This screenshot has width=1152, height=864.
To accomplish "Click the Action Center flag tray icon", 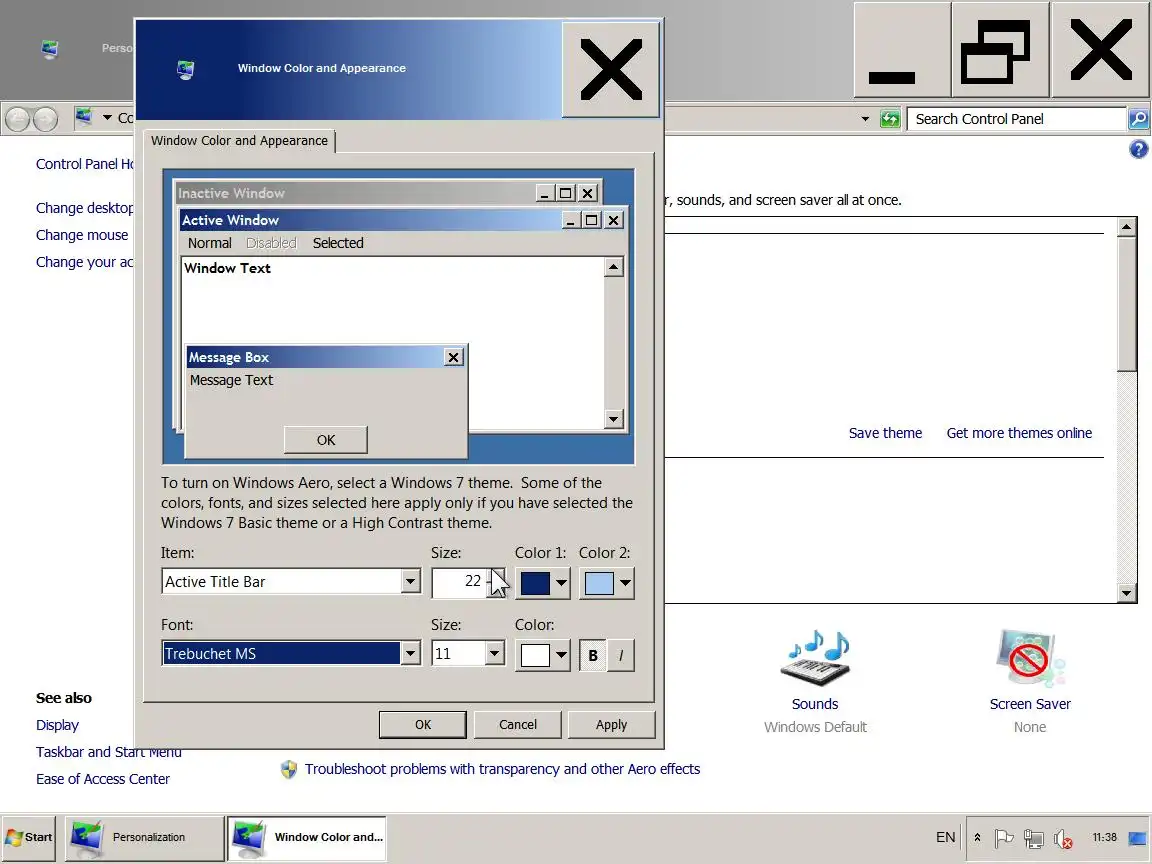I will pyautogui.click(x=1004, y=838).
